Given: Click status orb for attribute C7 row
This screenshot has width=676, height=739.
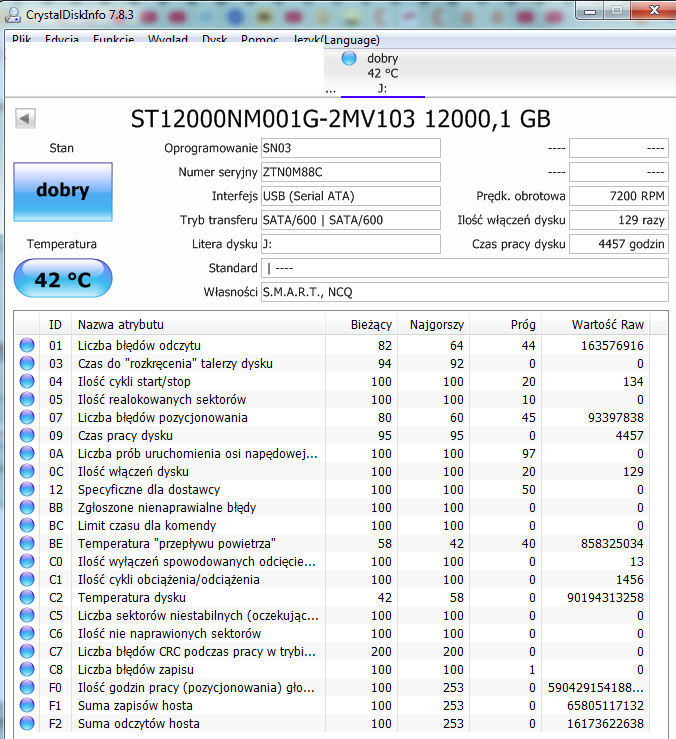Looking at the screenshot, I should [x=27, y=651].
